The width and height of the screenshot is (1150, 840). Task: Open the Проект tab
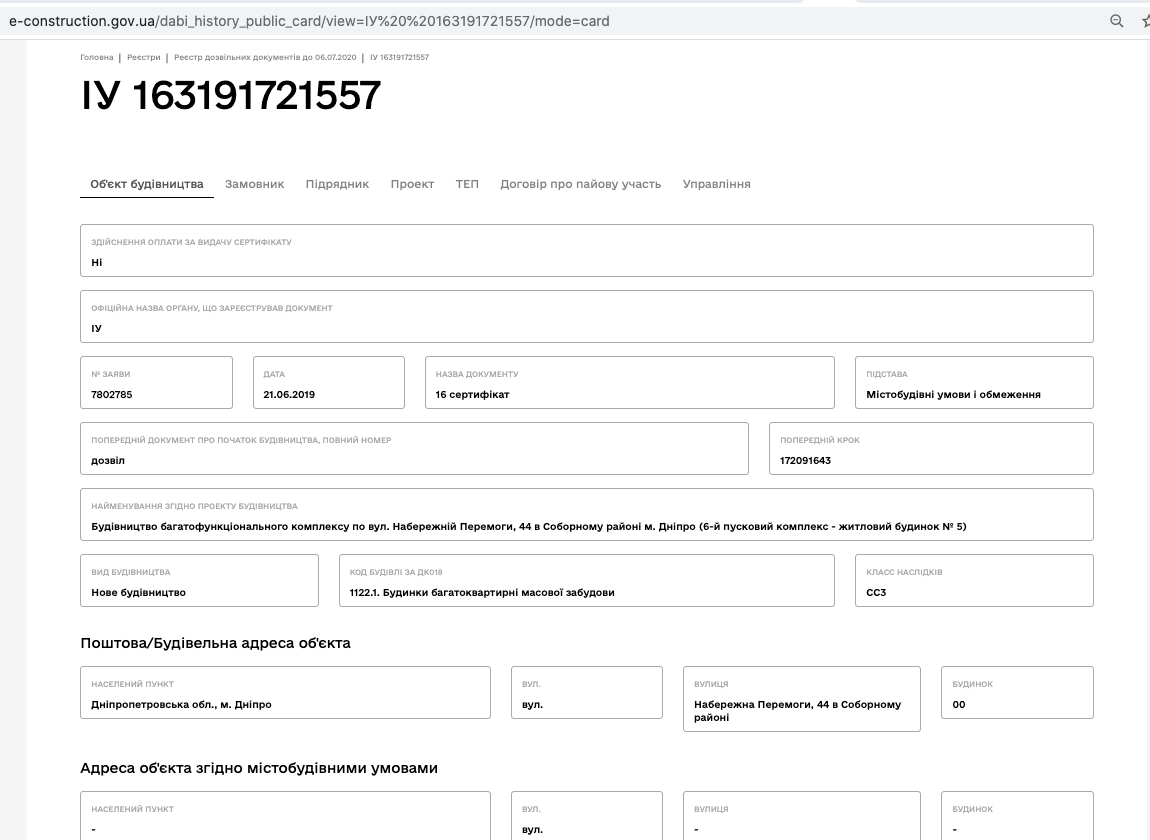pyautogui.click(x=412, y=184)
